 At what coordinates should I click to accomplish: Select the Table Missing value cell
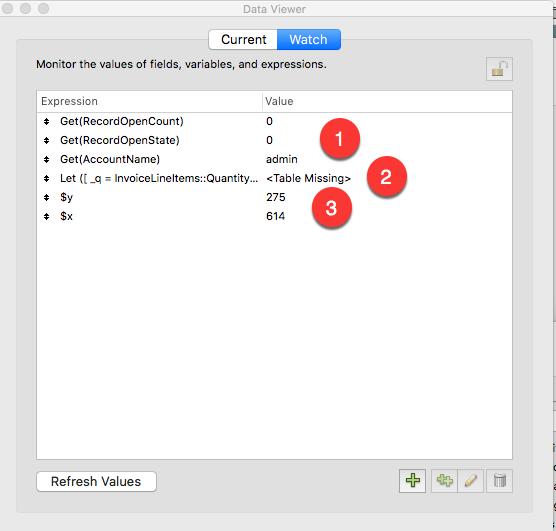(x=308, y=178)
